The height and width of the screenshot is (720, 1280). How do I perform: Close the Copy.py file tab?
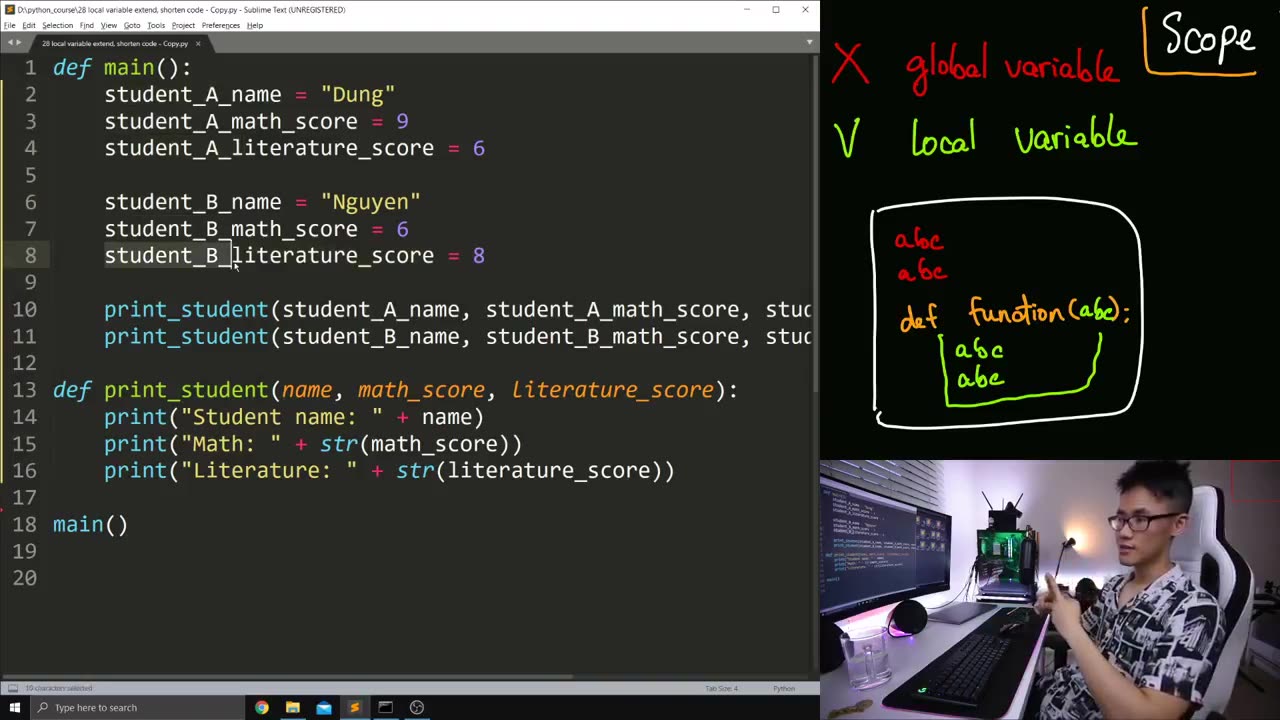coord(197,43)
